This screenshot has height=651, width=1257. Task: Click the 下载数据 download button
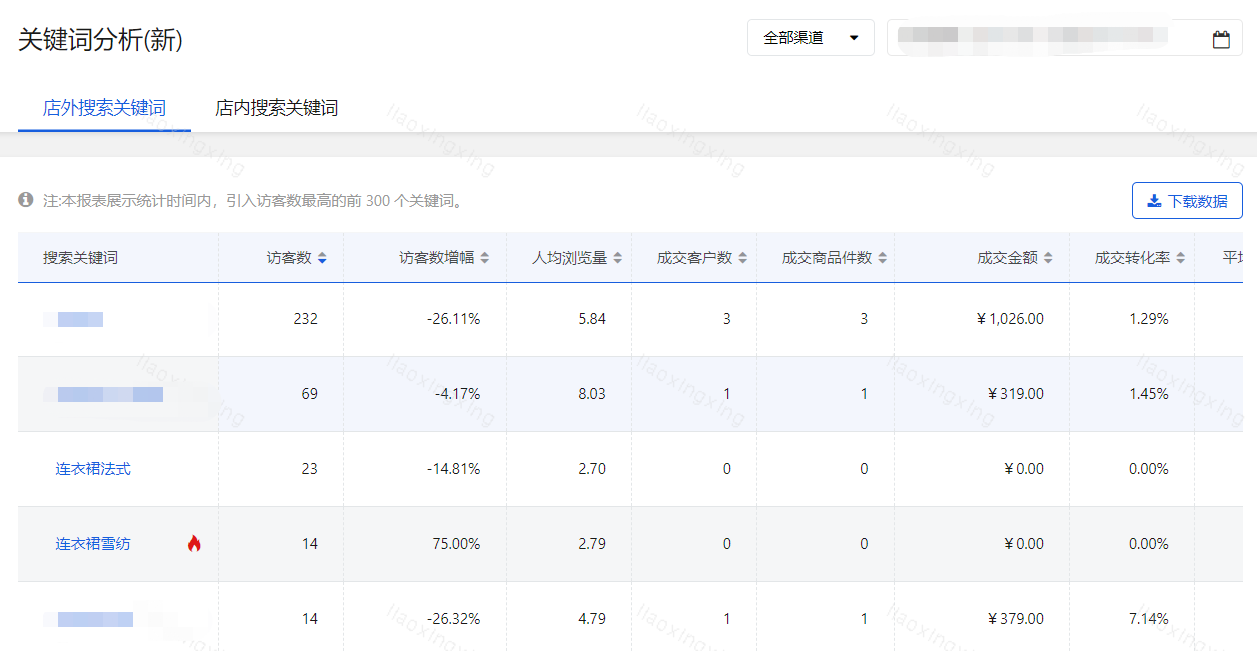[x=1187, y=201]
